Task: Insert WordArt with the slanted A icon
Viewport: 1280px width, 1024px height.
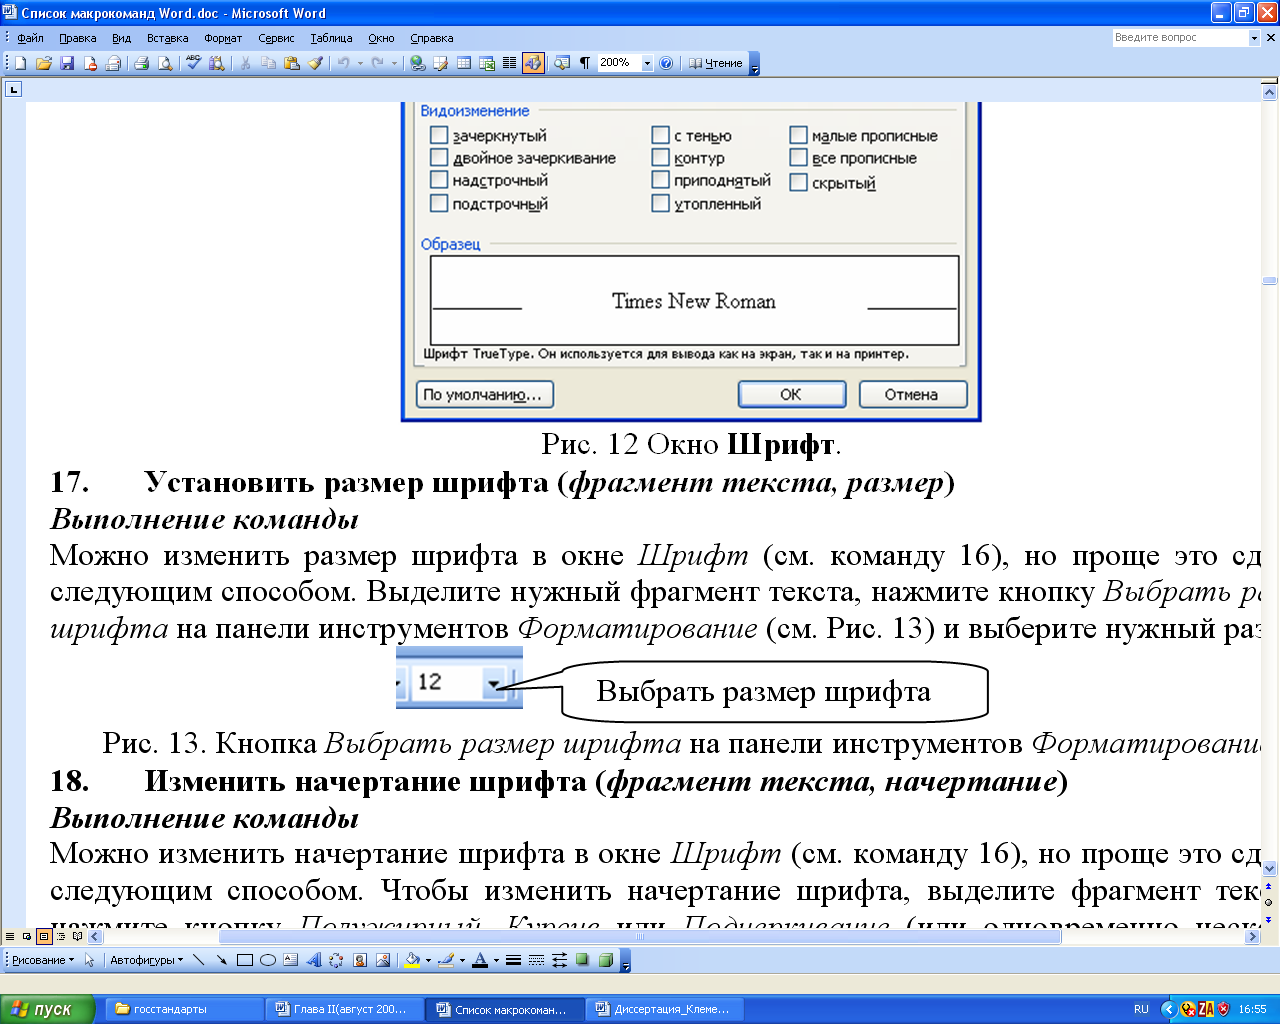Action: [x=313, y=960]
